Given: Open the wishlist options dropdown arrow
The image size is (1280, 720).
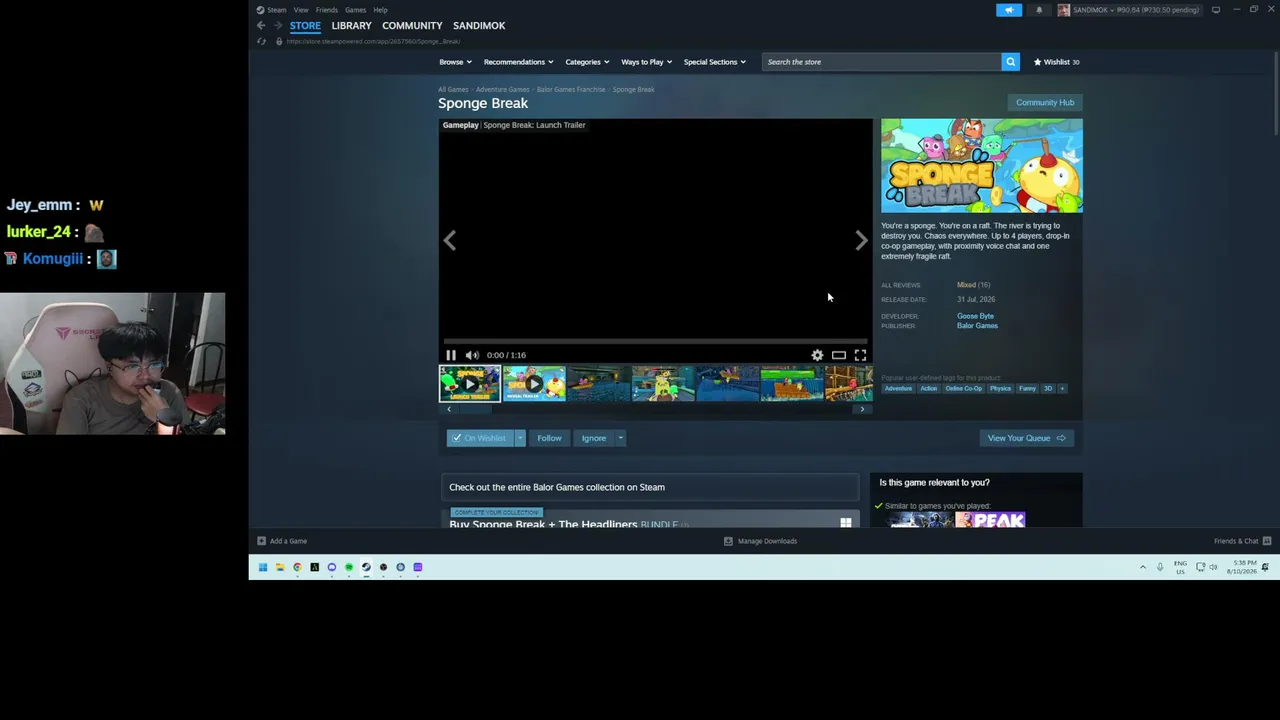Looking at the screenshot, I should coord(520,438).
